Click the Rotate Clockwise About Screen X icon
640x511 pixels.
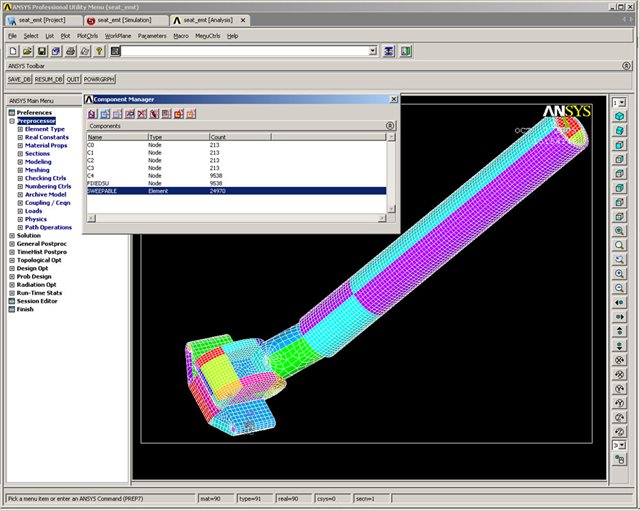tap(620, 360)
